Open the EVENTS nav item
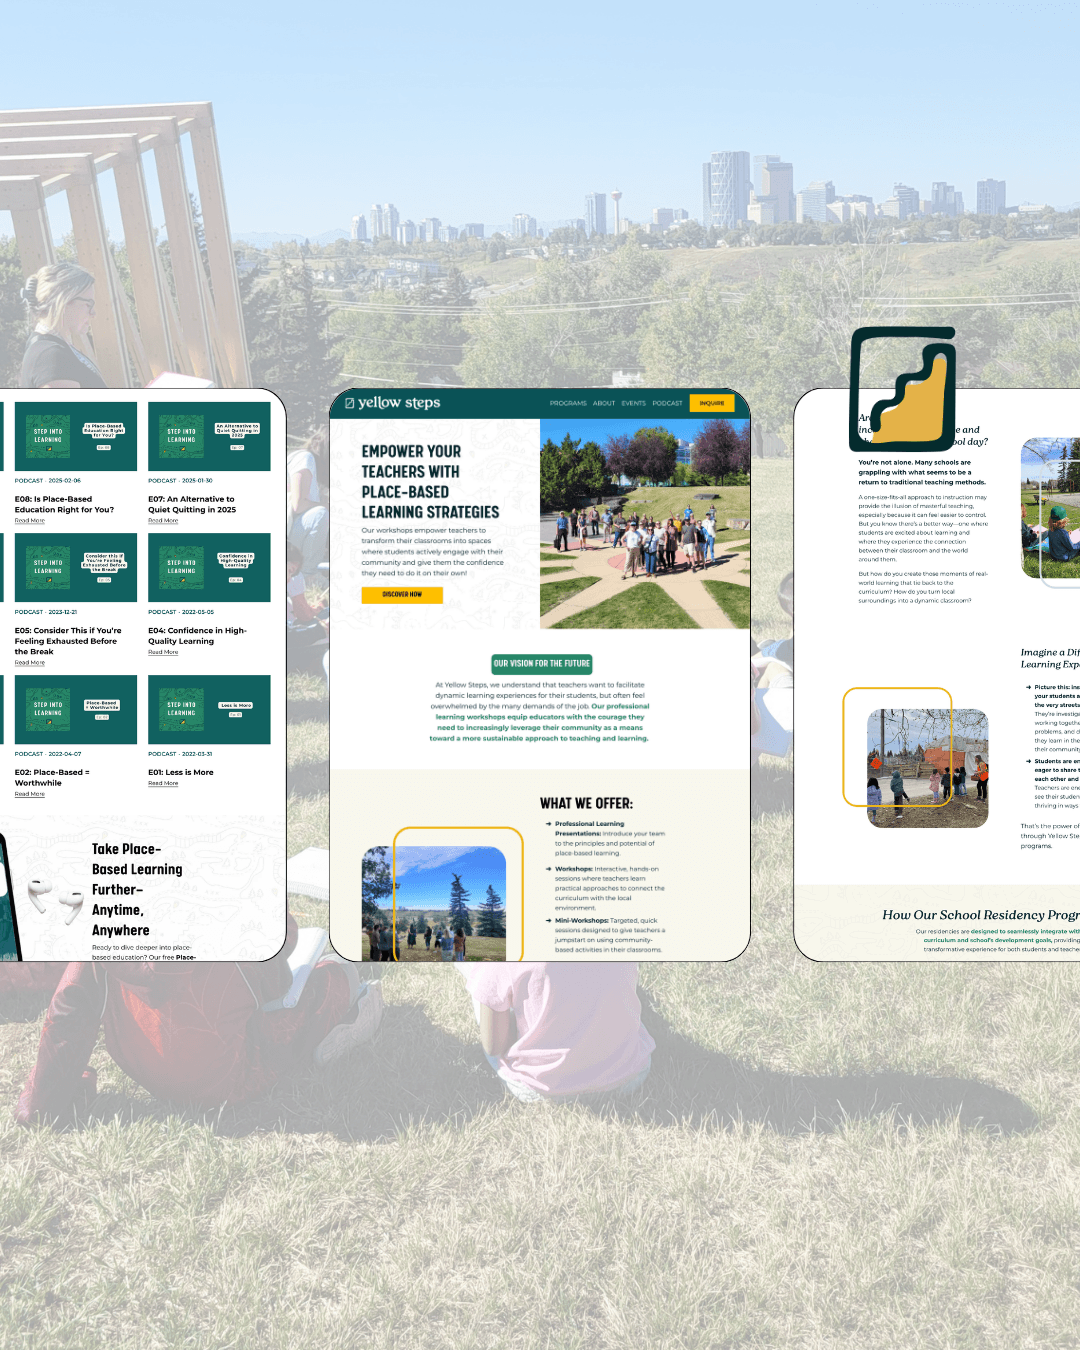The width and height of the screenshot is (1080, 1350). (x=634, y=403)
